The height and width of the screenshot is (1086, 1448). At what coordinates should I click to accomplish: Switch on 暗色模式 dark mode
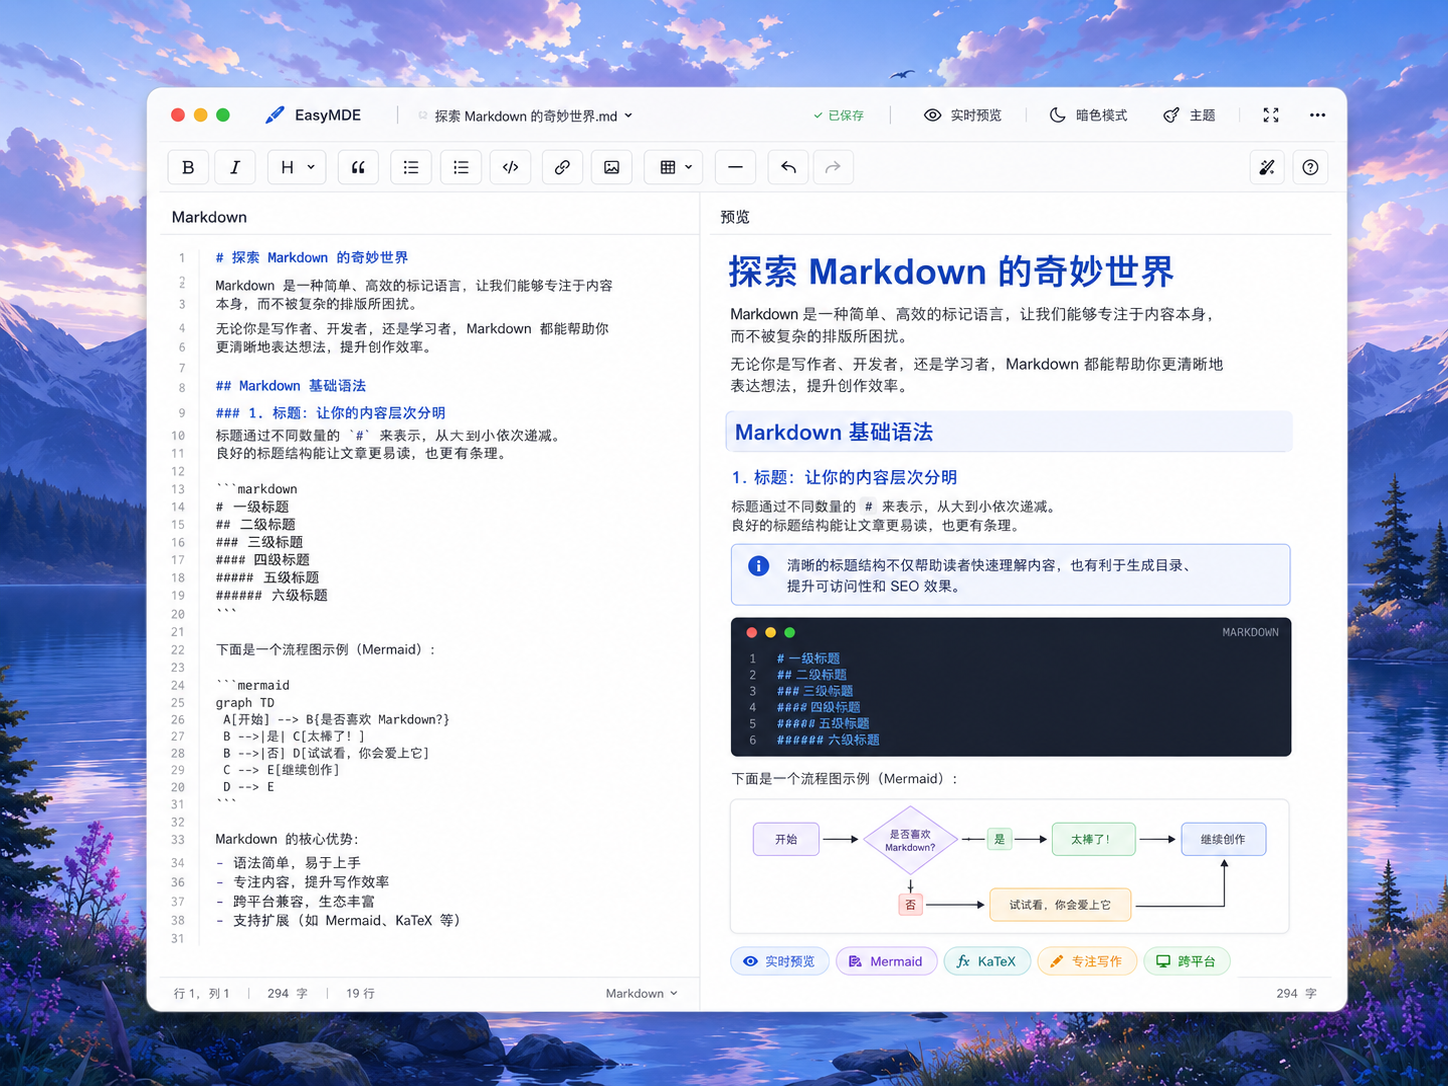tap(1088, 115)
